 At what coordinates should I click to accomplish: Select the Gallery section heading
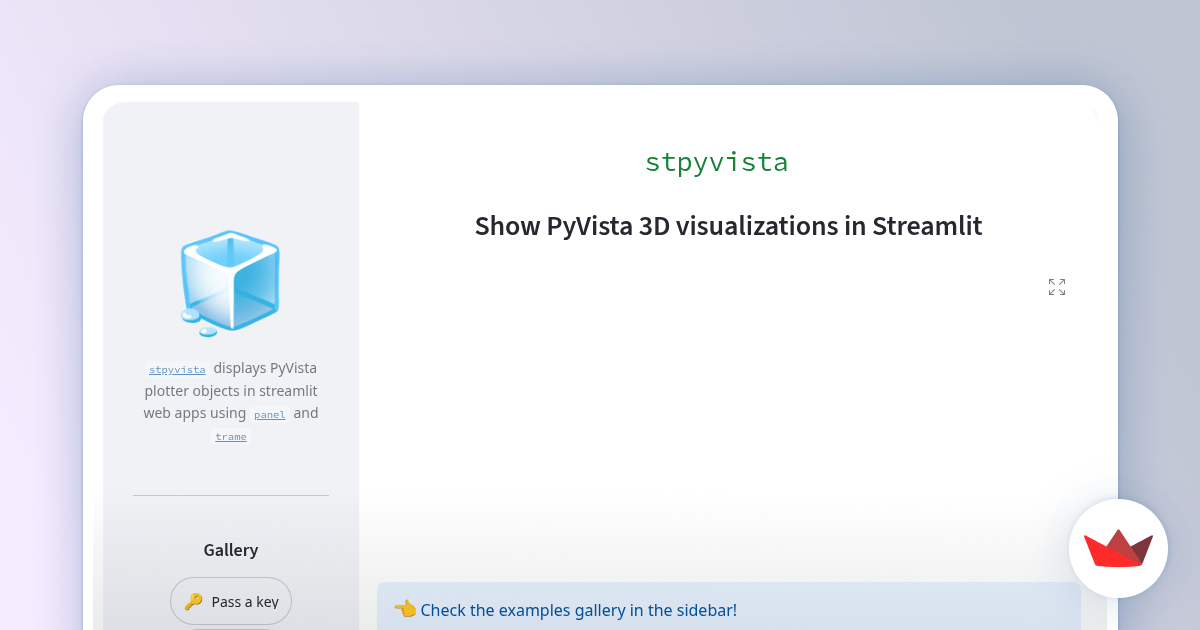pos(230,549)
